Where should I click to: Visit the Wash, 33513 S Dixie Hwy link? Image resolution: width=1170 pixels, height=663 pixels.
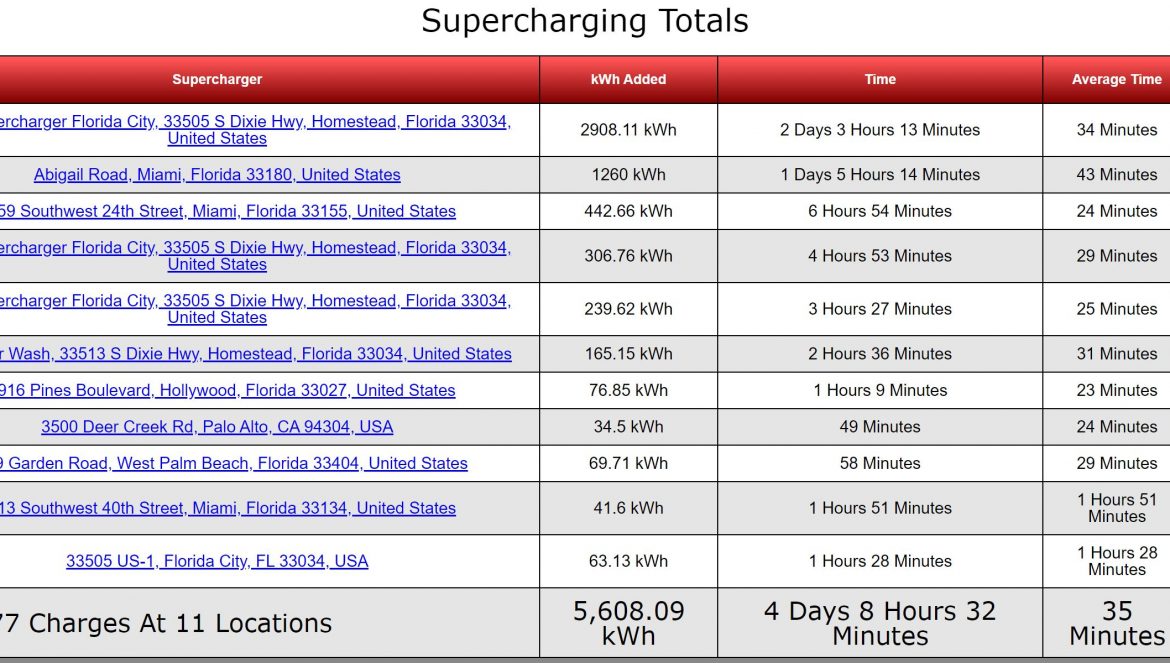coord(256,354)
